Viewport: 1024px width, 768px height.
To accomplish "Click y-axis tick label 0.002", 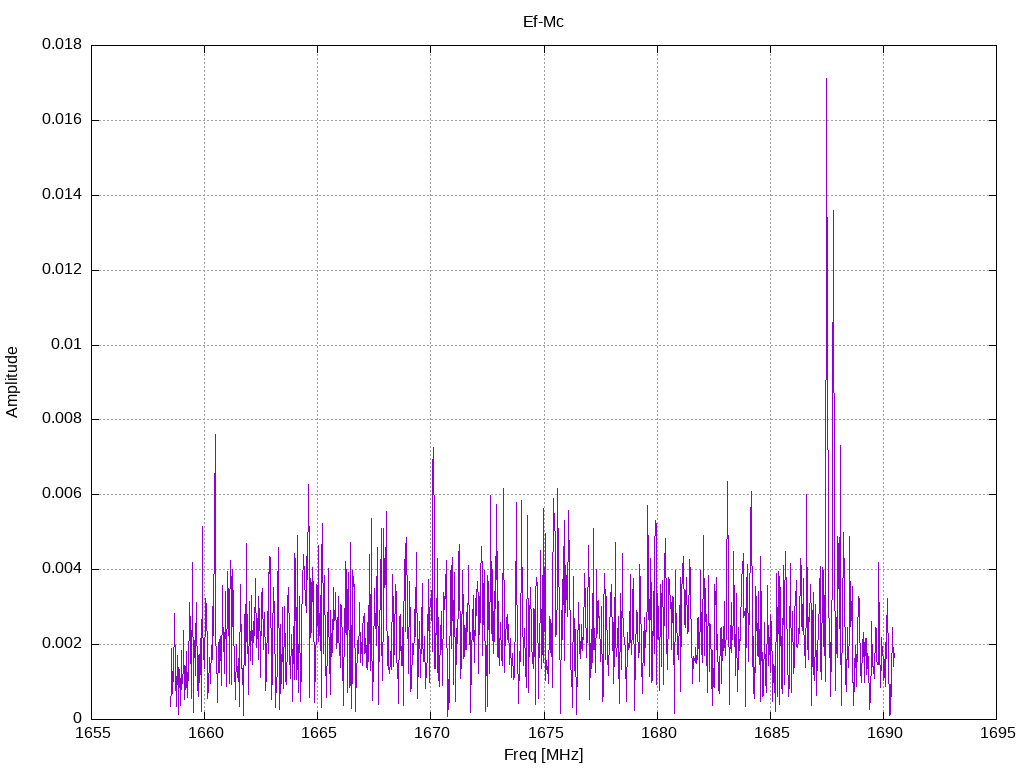I will [x=62, y=643].
